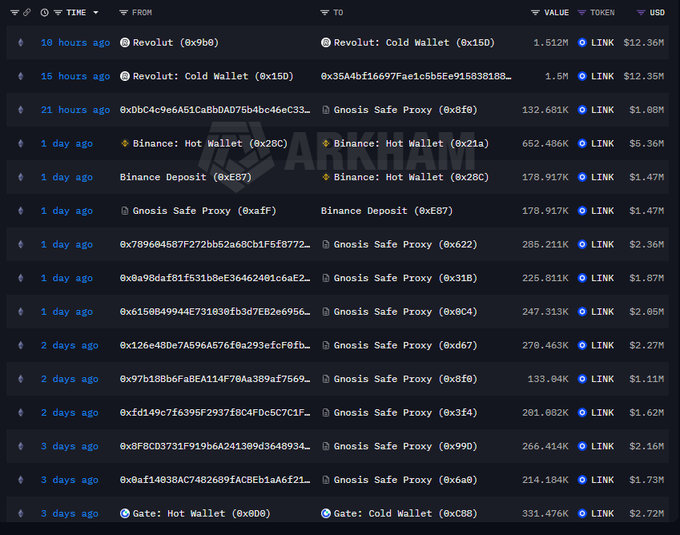Open the 15 hours ago transaction link

(75, 76)
